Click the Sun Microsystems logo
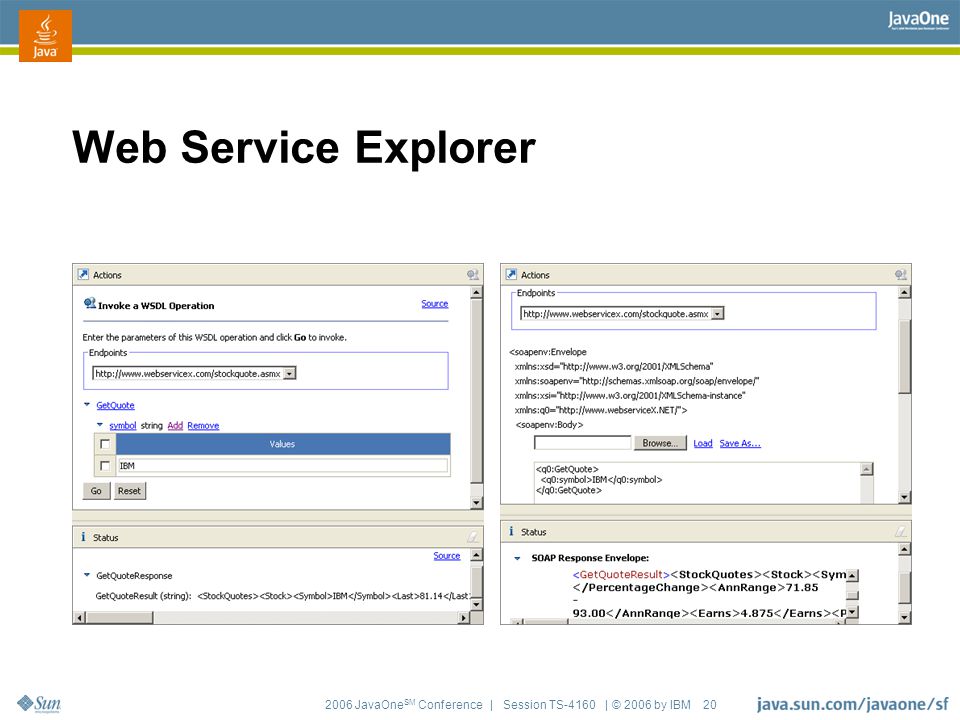Screen dimensions: 960x720 coord(39,703)
